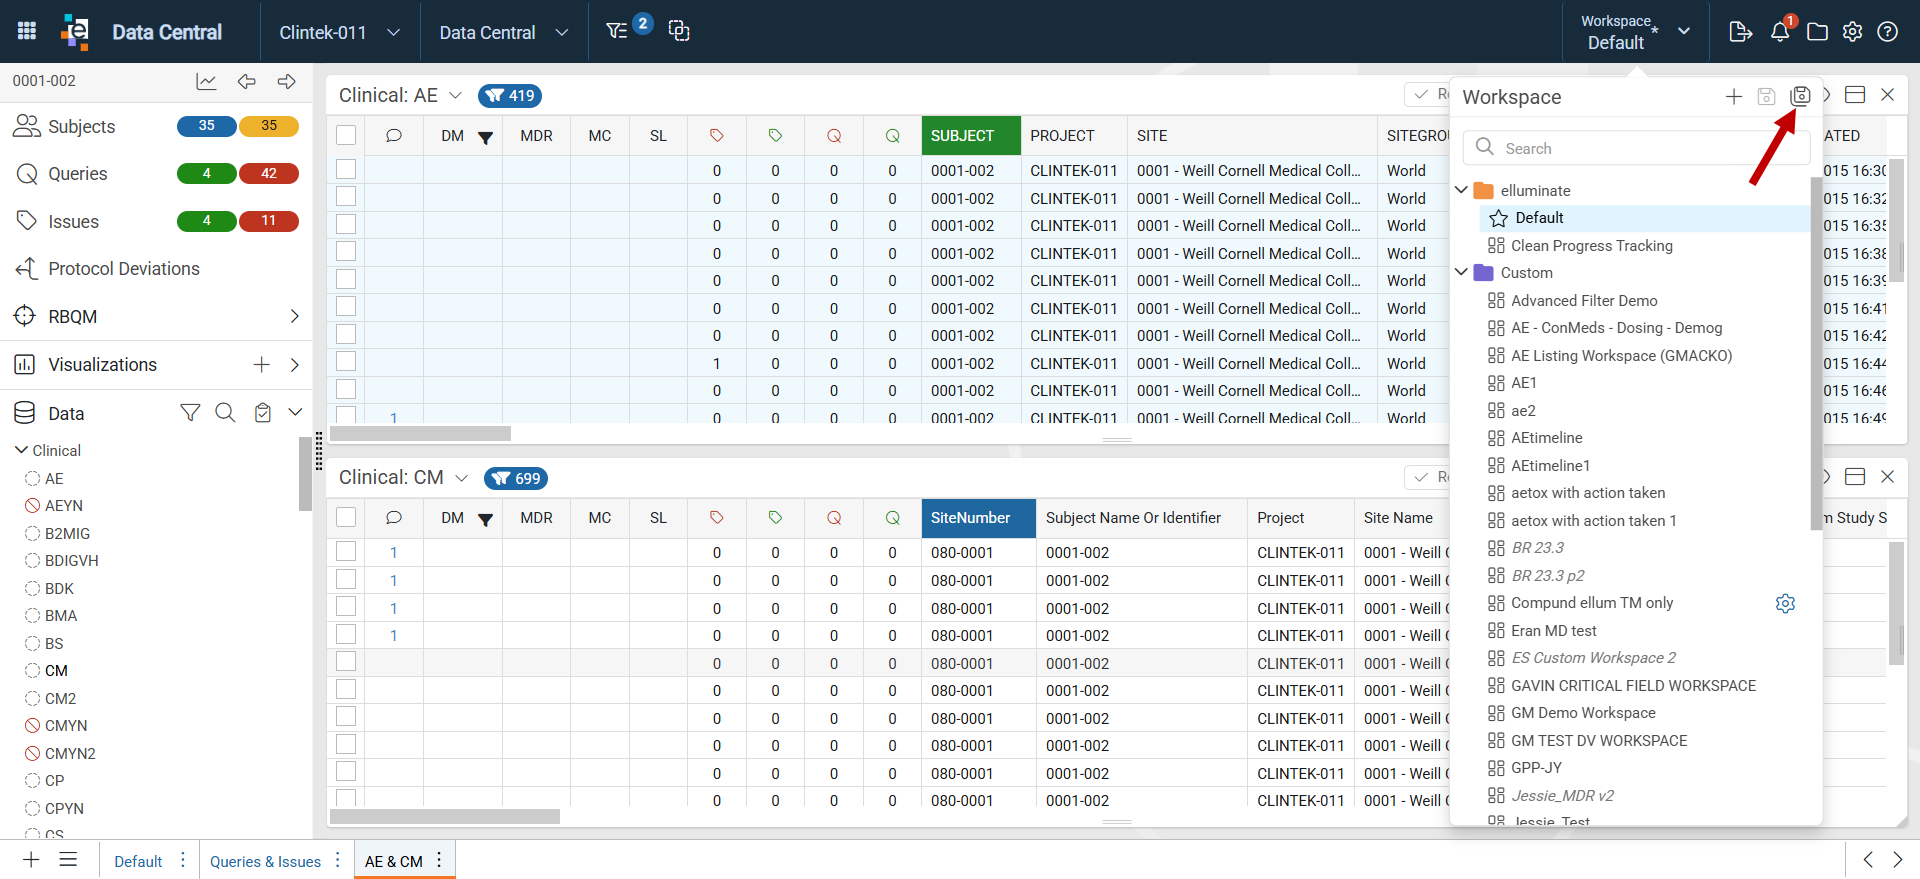Viewport: 1920px width, 879px height.
Task: Add a new workspace with plus icon
Action: [1734, 96]
